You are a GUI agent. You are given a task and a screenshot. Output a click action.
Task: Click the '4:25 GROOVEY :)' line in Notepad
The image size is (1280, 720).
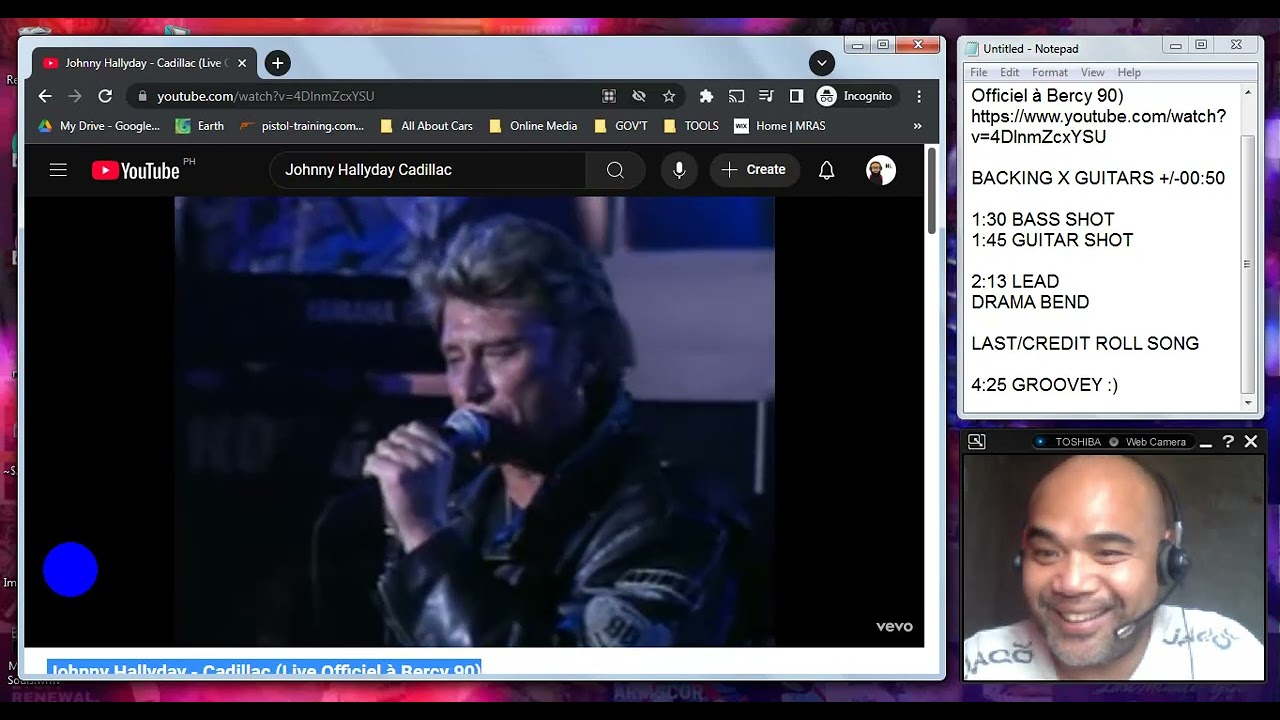tap(1044, 384)
